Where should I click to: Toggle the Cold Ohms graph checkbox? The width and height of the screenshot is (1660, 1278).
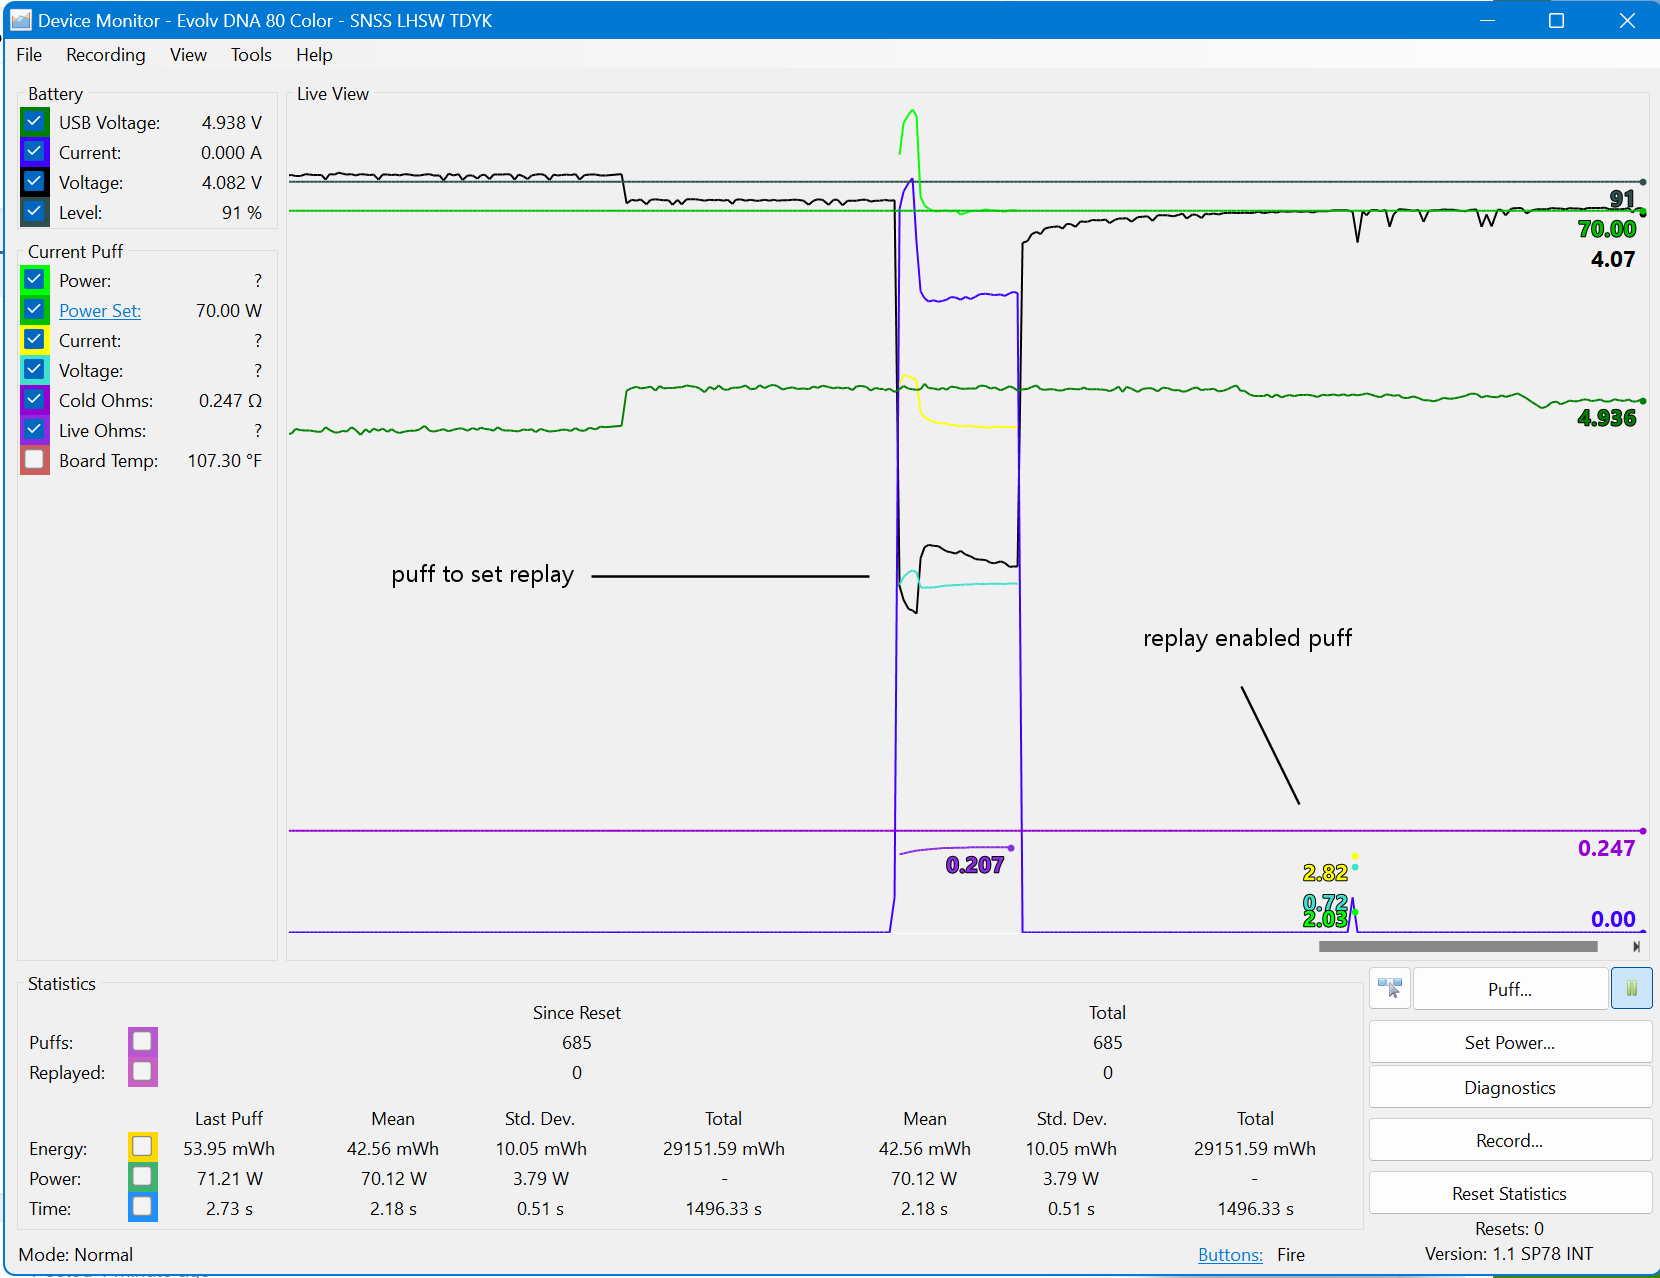[35, 400]
